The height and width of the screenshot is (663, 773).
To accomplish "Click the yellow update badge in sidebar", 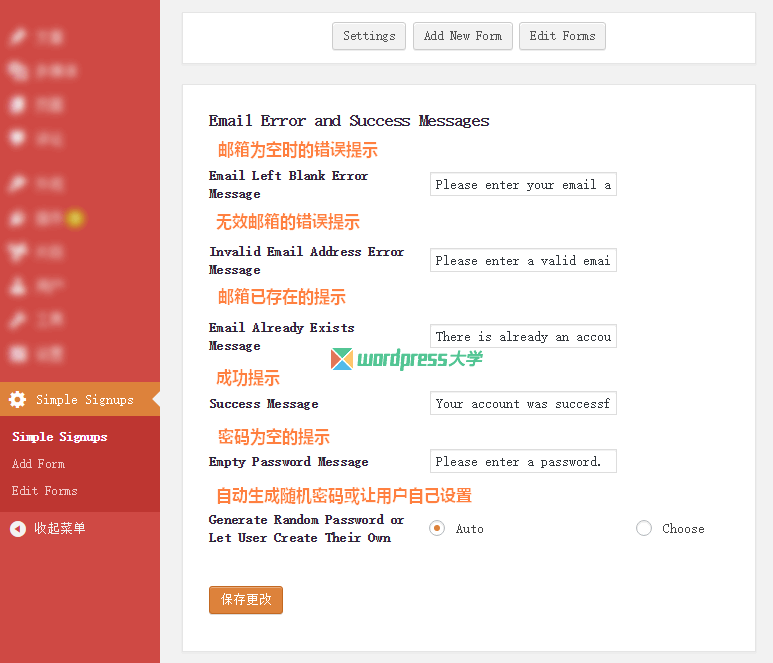I will click(x=75, y=218).
